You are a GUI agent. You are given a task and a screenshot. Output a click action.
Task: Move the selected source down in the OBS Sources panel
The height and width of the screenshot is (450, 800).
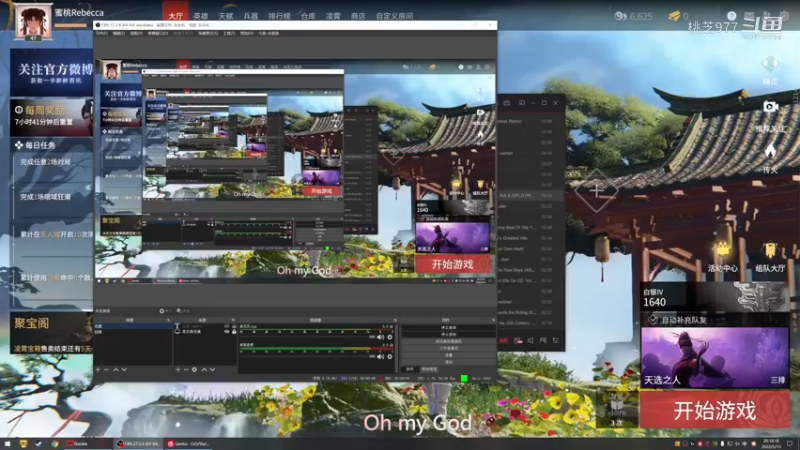[x=212, y=369]
